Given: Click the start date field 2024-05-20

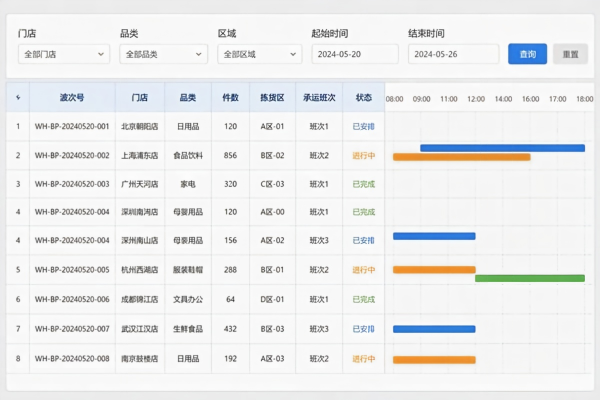Looking at the screenshot, I should (x=355, y=54).
